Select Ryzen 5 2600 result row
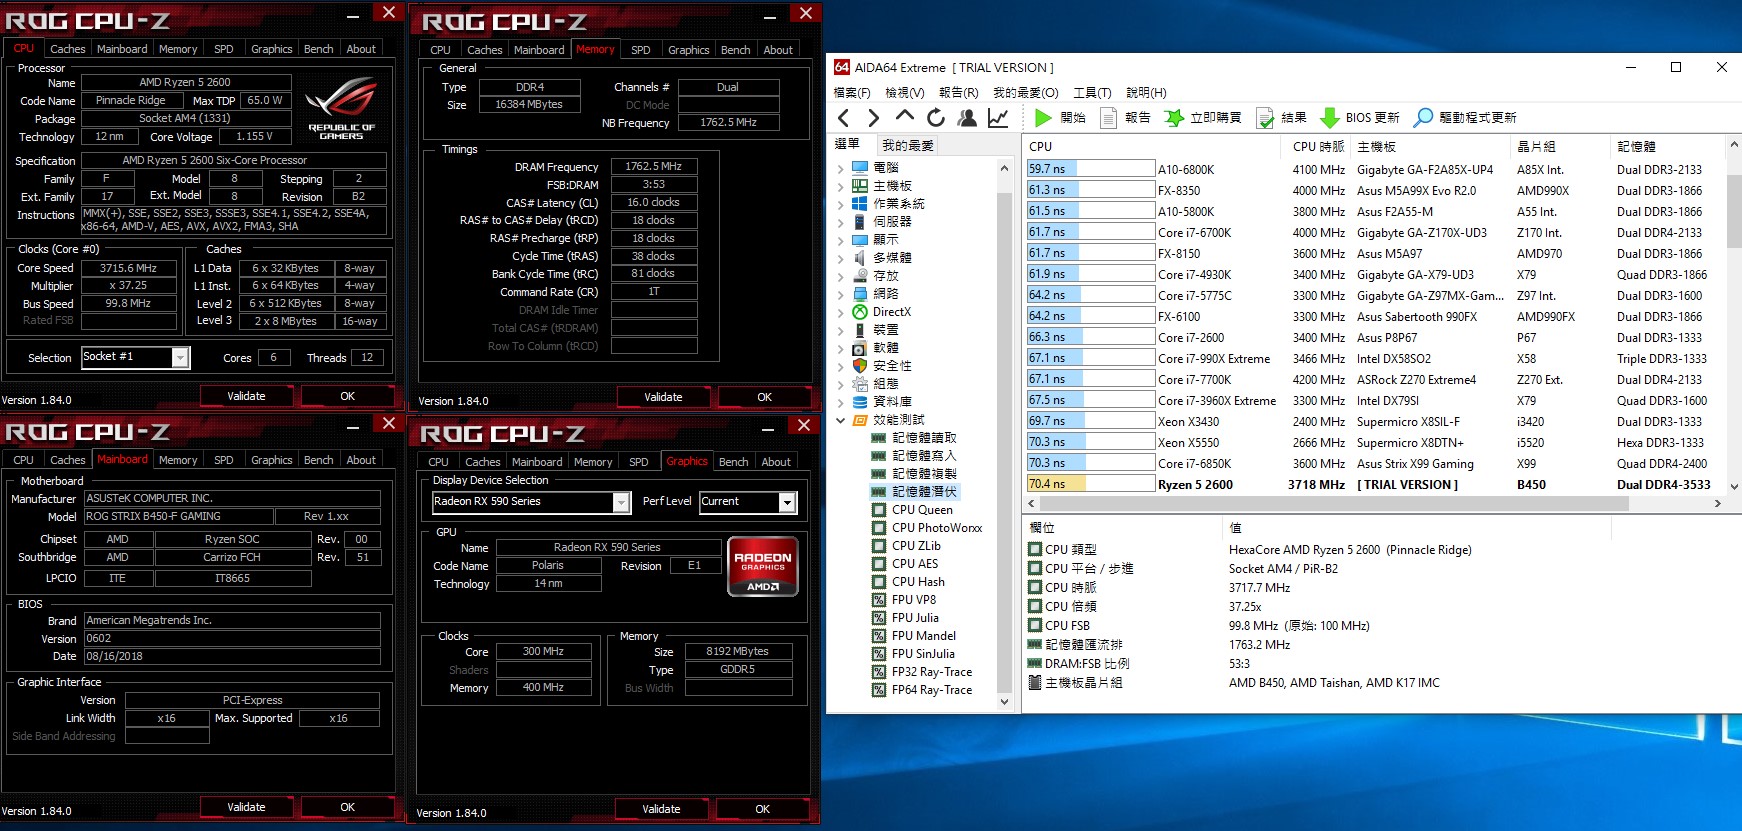Image resolution: width=1742 pixels, height=831 pixels. (x=1374, y=484)
